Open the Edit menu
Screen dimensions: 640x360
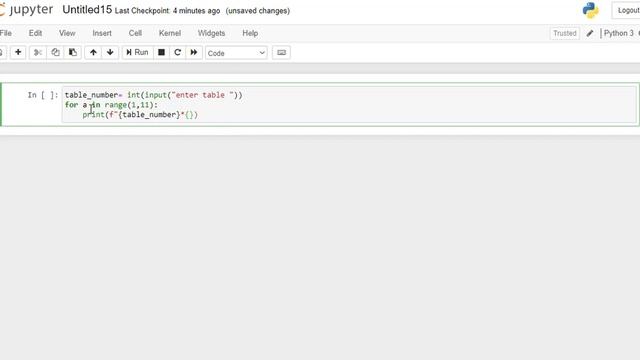click(x=35, y=33)
